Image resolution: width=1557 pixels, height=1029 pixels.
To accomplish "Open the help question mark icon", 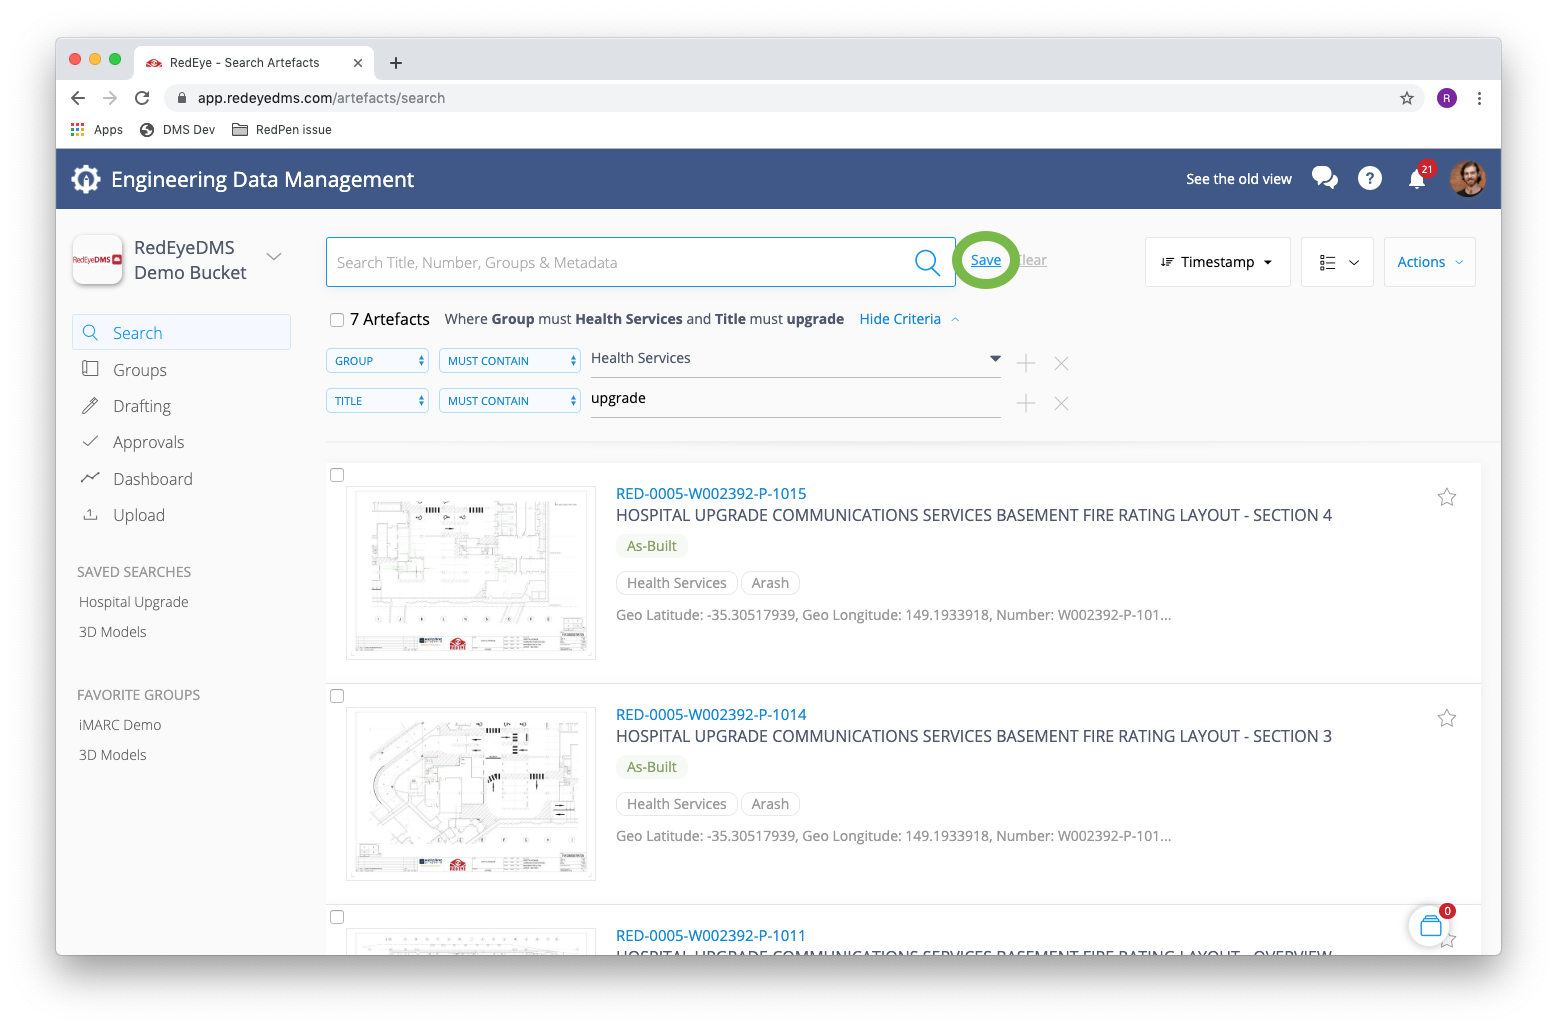I will click(x=1369, y=178).
